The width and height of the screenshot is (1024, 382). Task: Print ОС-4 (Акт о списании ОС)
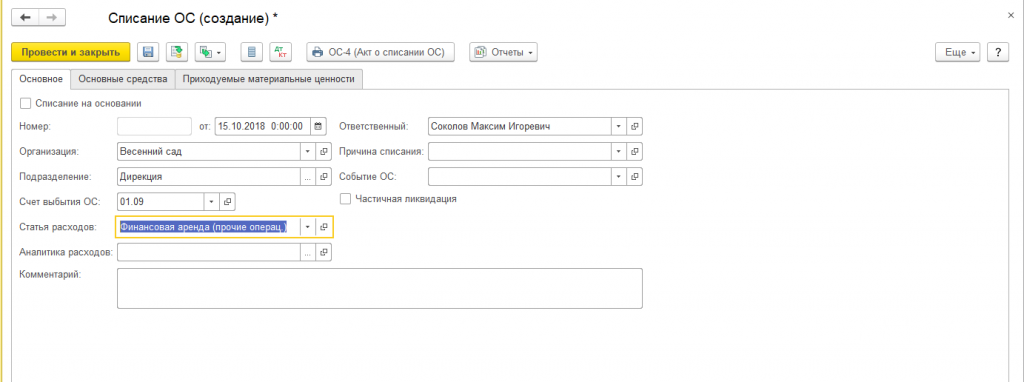[380, 52]
